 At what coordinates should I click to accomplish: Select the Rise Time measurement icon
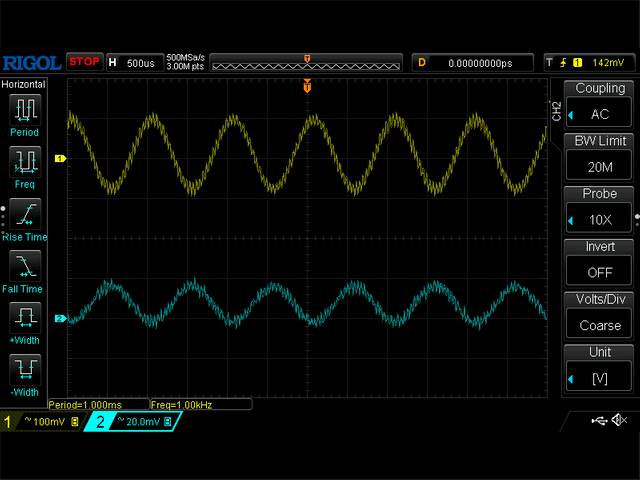(25, 217)
